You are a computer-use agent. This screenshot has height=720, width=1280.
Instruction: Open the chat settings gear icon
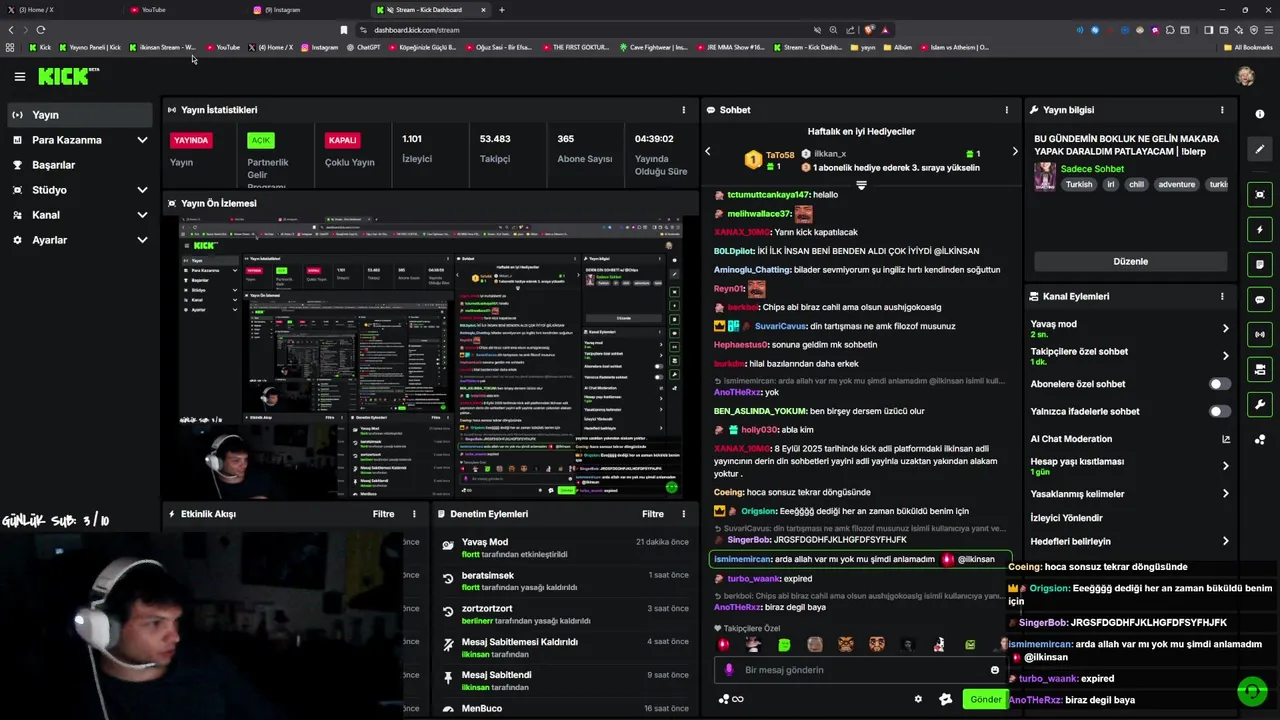(x=918, y=699)
